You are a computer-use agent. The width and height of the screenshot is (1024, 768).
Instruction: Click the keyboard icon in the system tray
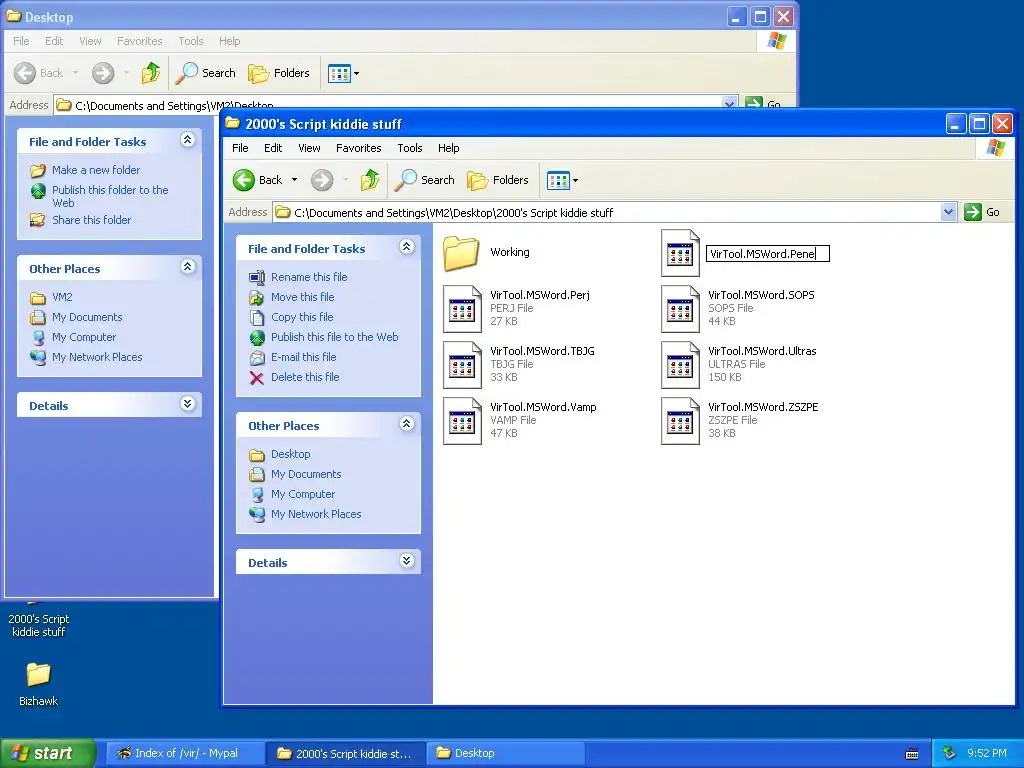pos(912,754)
